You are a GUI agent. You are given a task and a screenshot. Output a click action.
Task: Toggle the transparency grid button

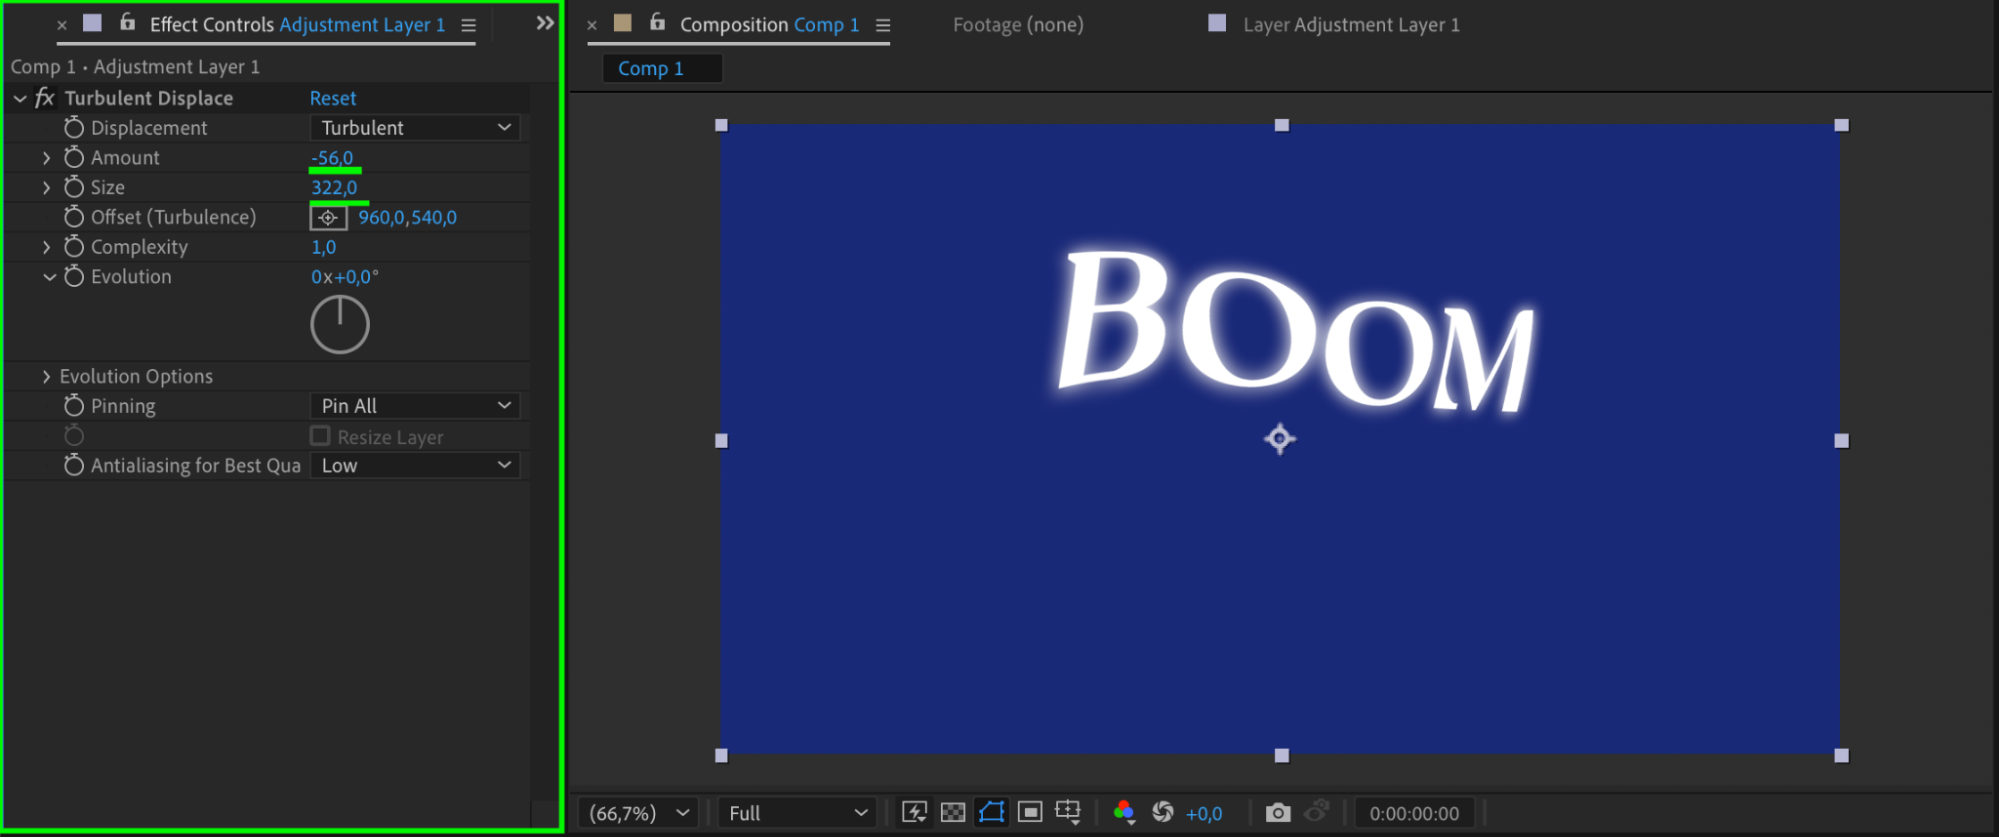[x=953, y=812]
